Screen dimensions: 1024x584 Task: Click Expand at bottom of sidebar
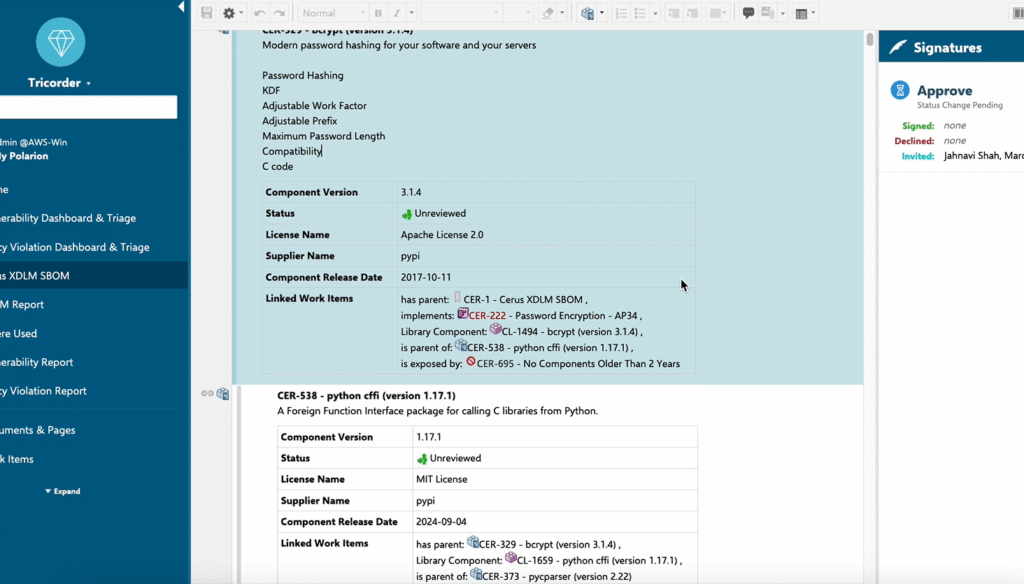pos(62,491)
